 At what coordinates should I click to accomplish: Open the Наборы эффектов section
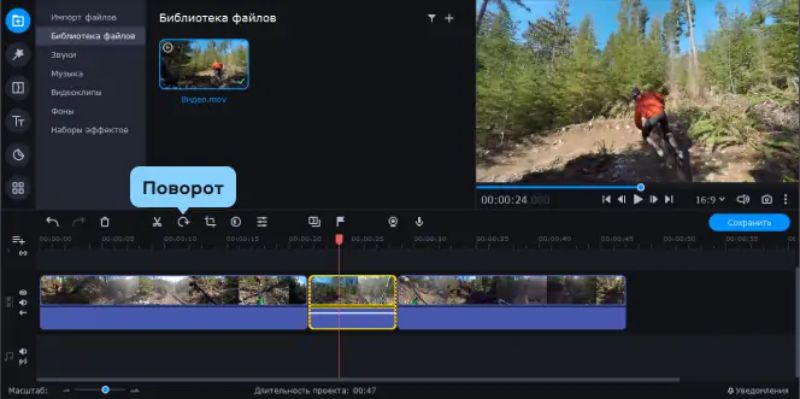tap(89, 130)
